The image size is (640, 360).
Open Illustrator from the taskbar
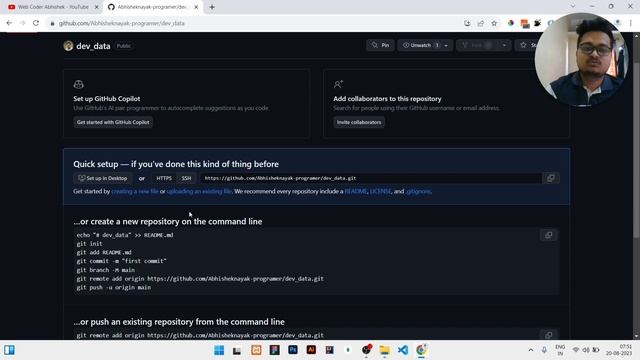click(311, 350)
